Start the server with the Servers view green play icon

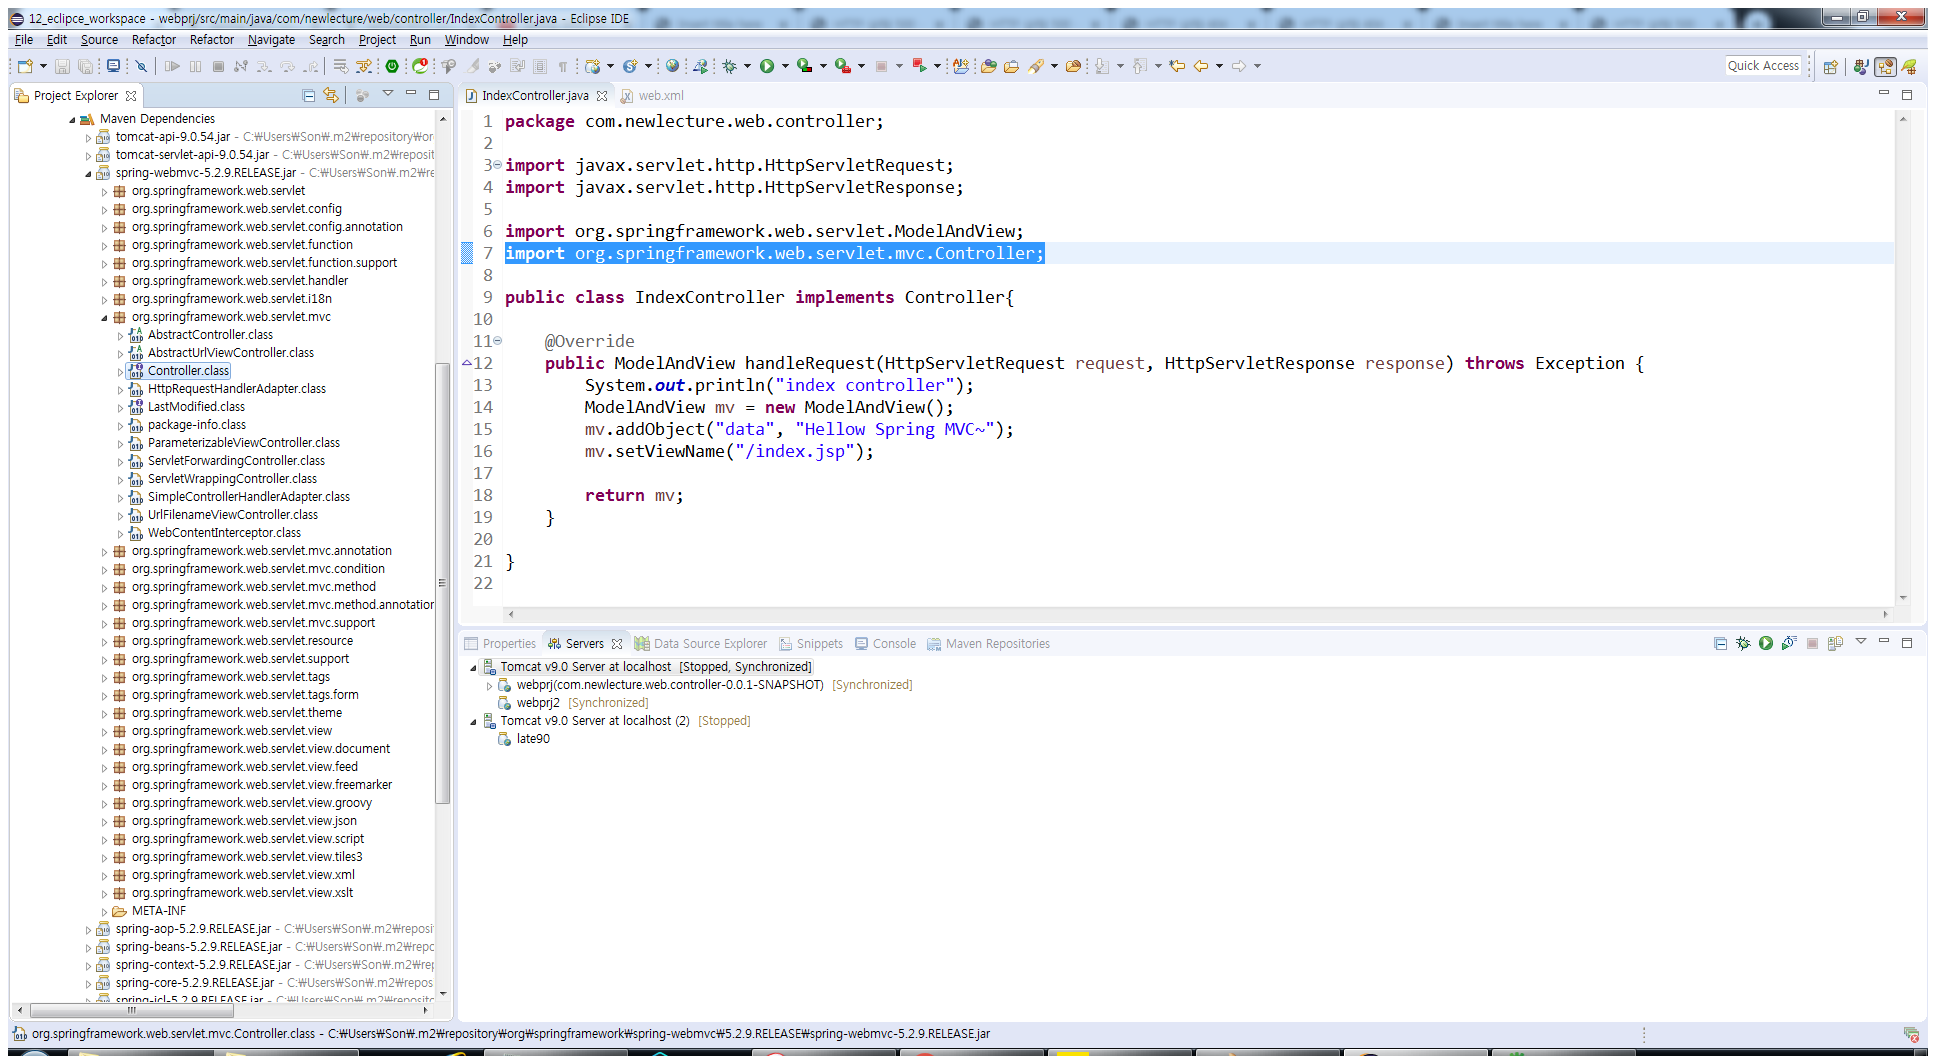click(x=1766, y=643)
